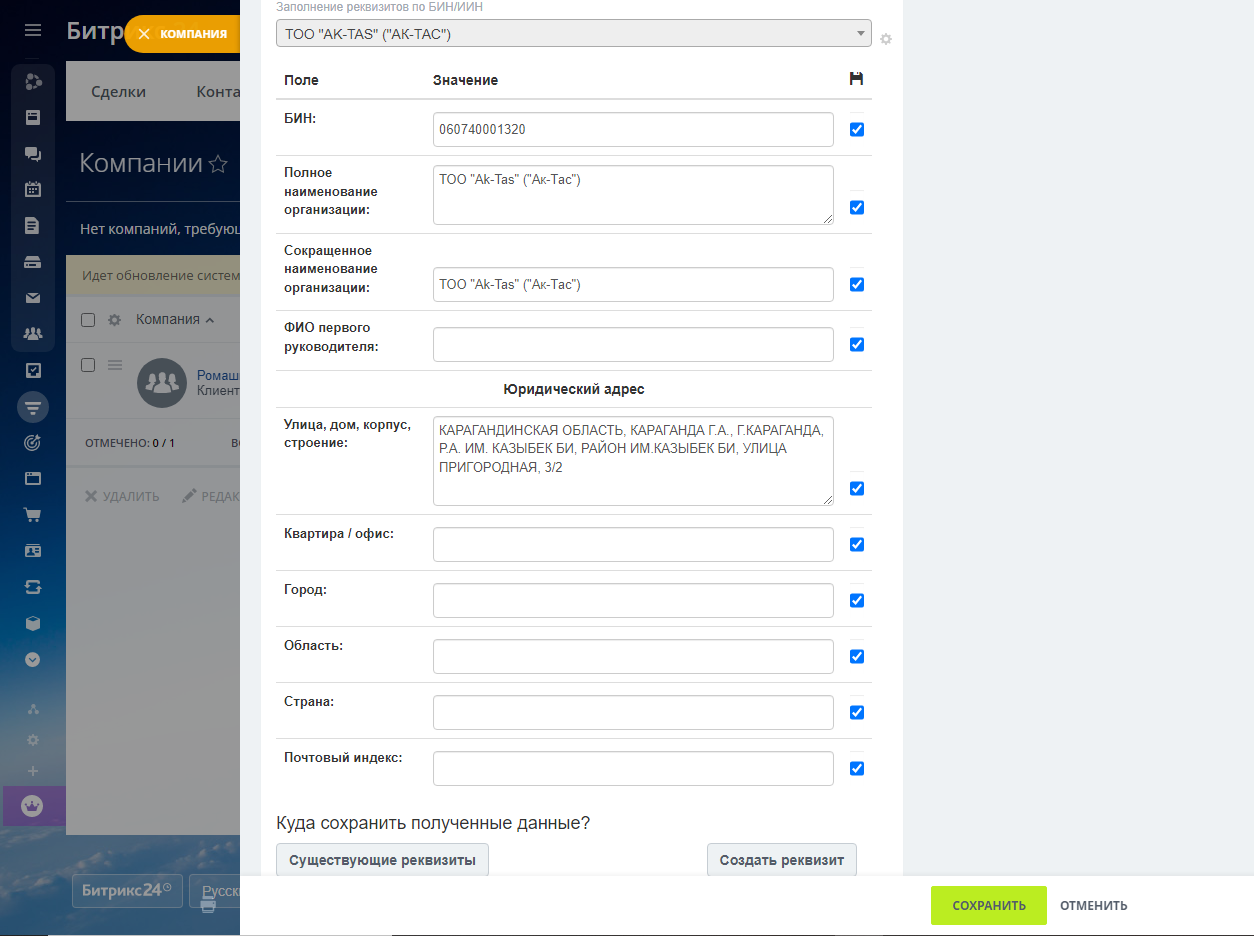Click Создать реквизит button
The image size is (1254, 936).
(x=782, y=860)
